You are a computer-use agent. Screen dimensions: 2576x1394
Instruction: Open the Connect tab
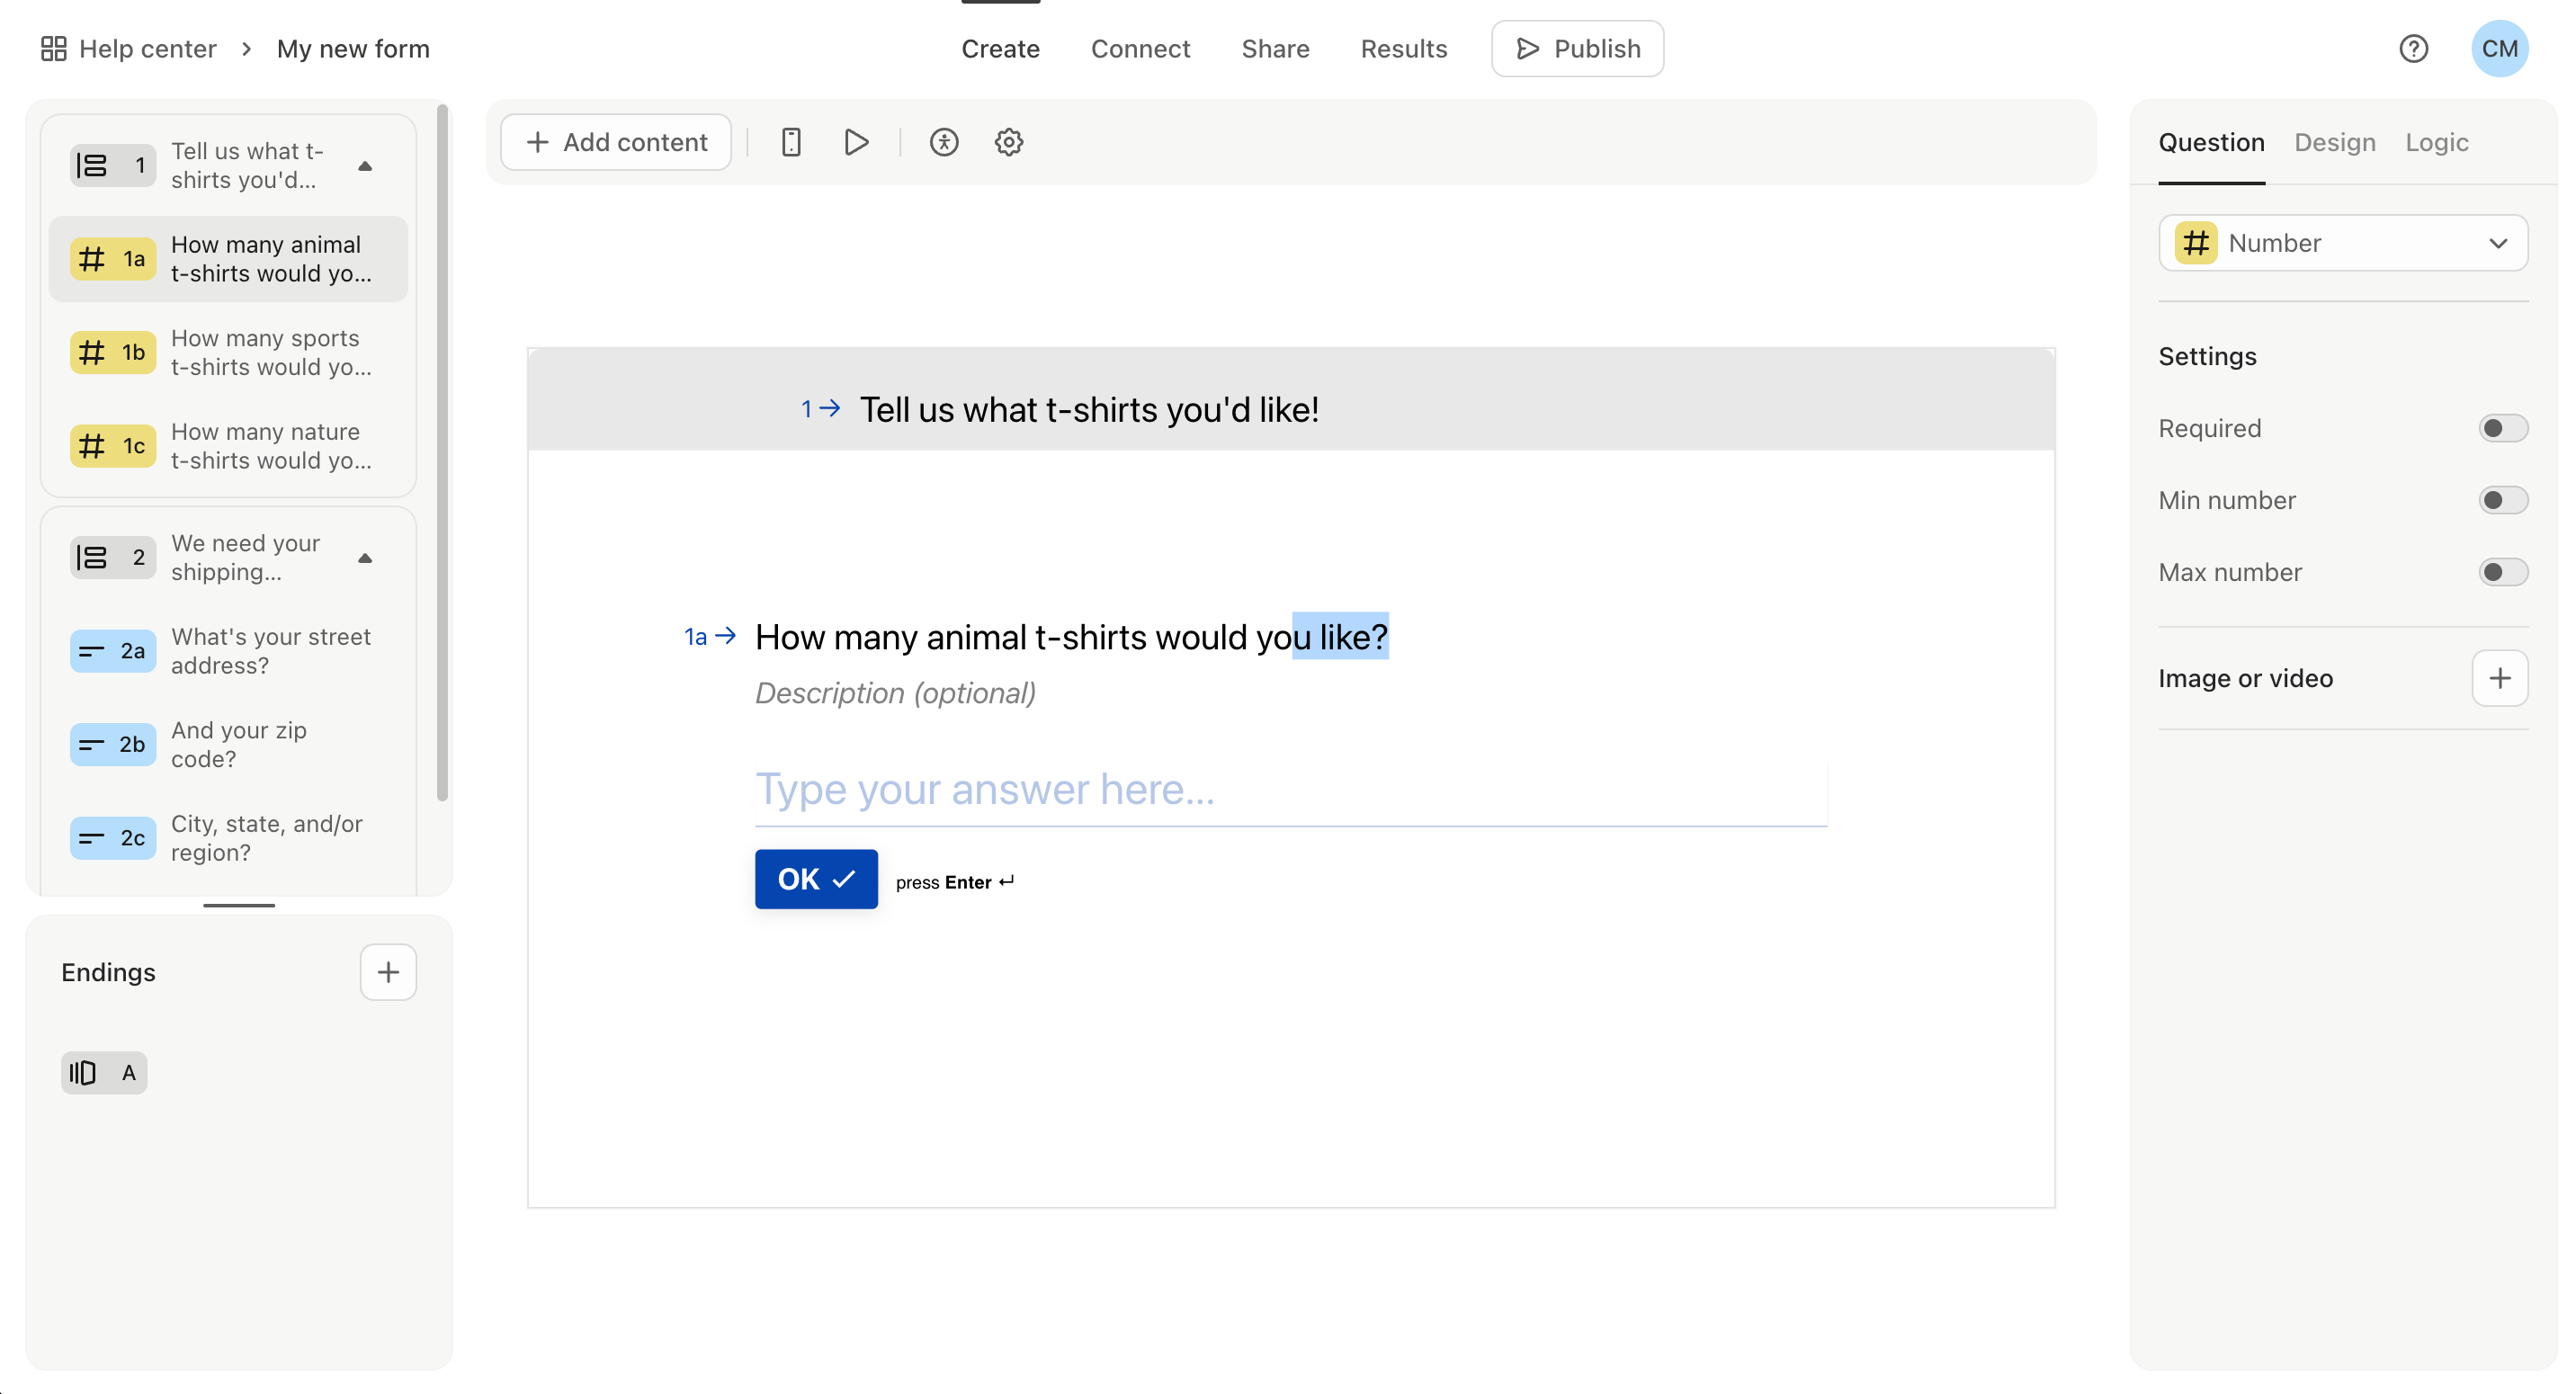coord(1140,48)
